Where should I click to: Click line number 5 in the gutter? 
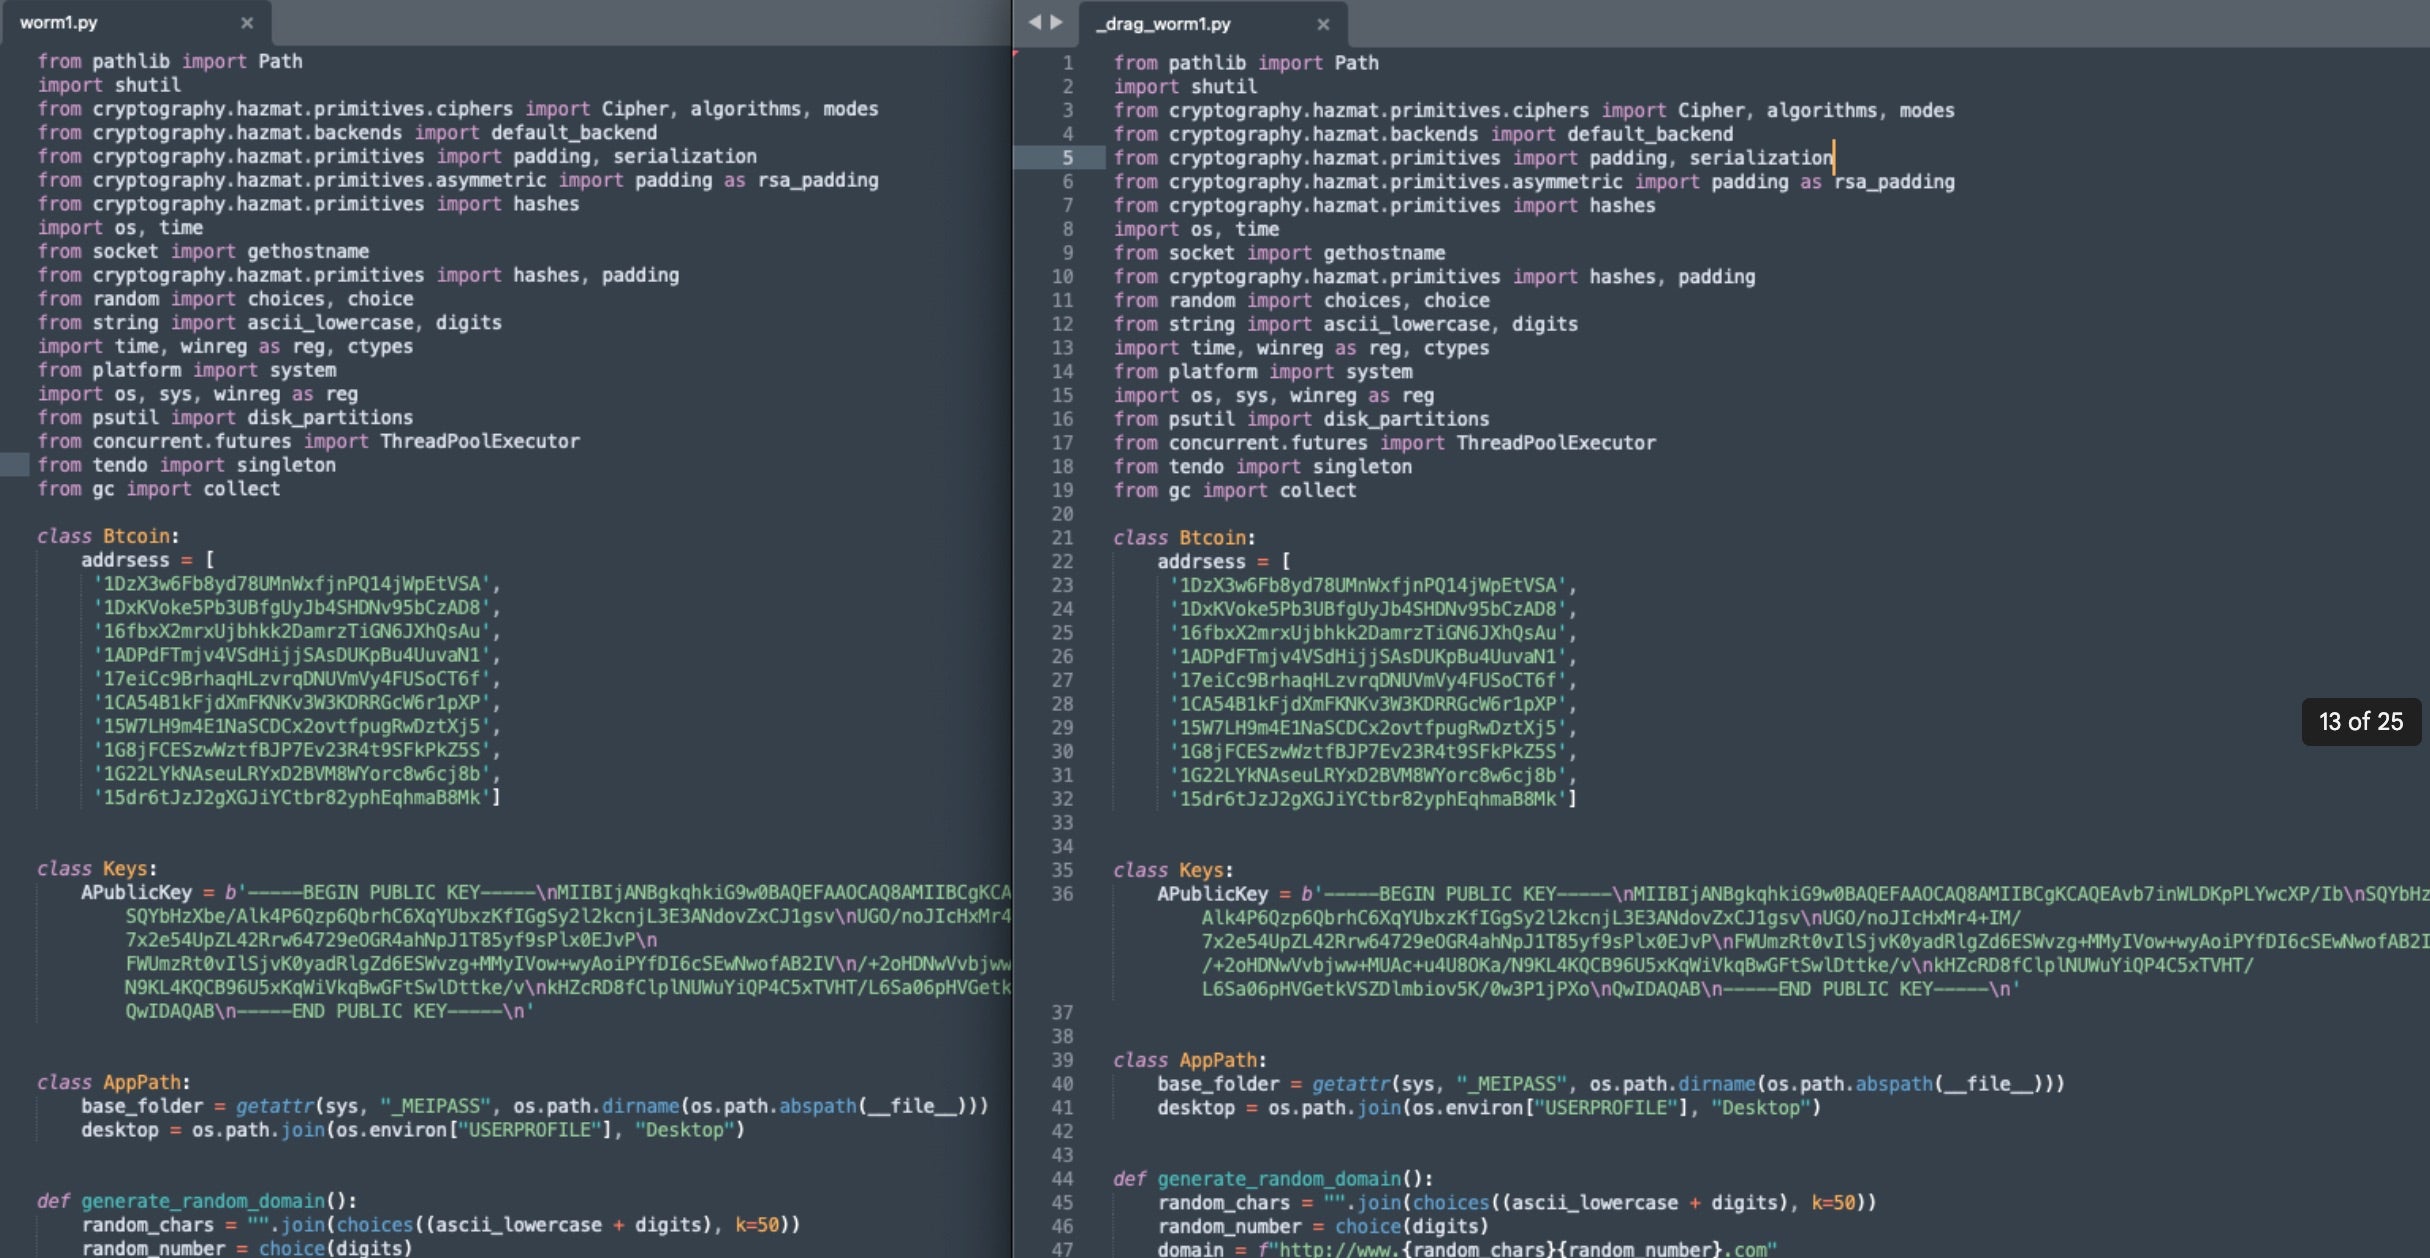1067,158
